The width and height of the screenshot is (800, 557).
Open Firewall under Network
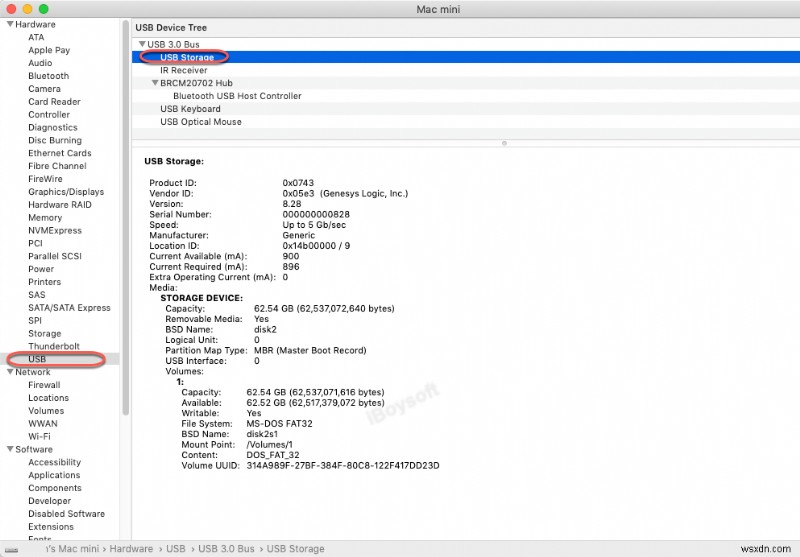point(44,385)
